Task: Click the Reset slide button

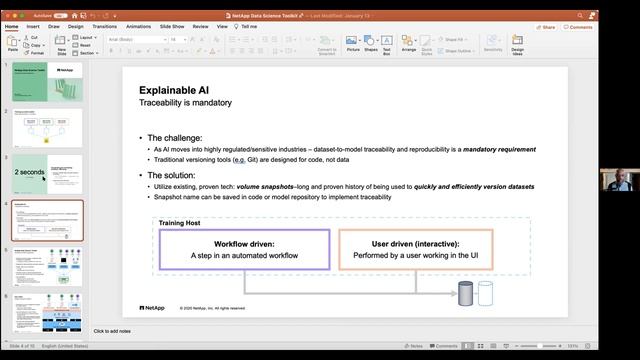Action: coord(82,45)
